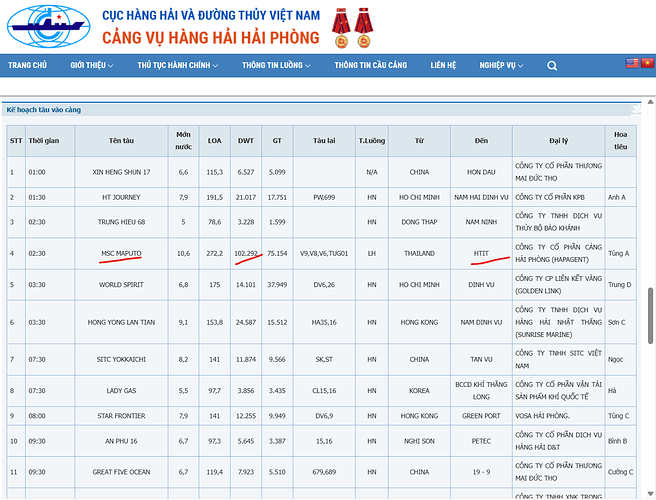The image size is (656, 500).
Task: Click the DWT value 102.292
Action: pos(246,253)
